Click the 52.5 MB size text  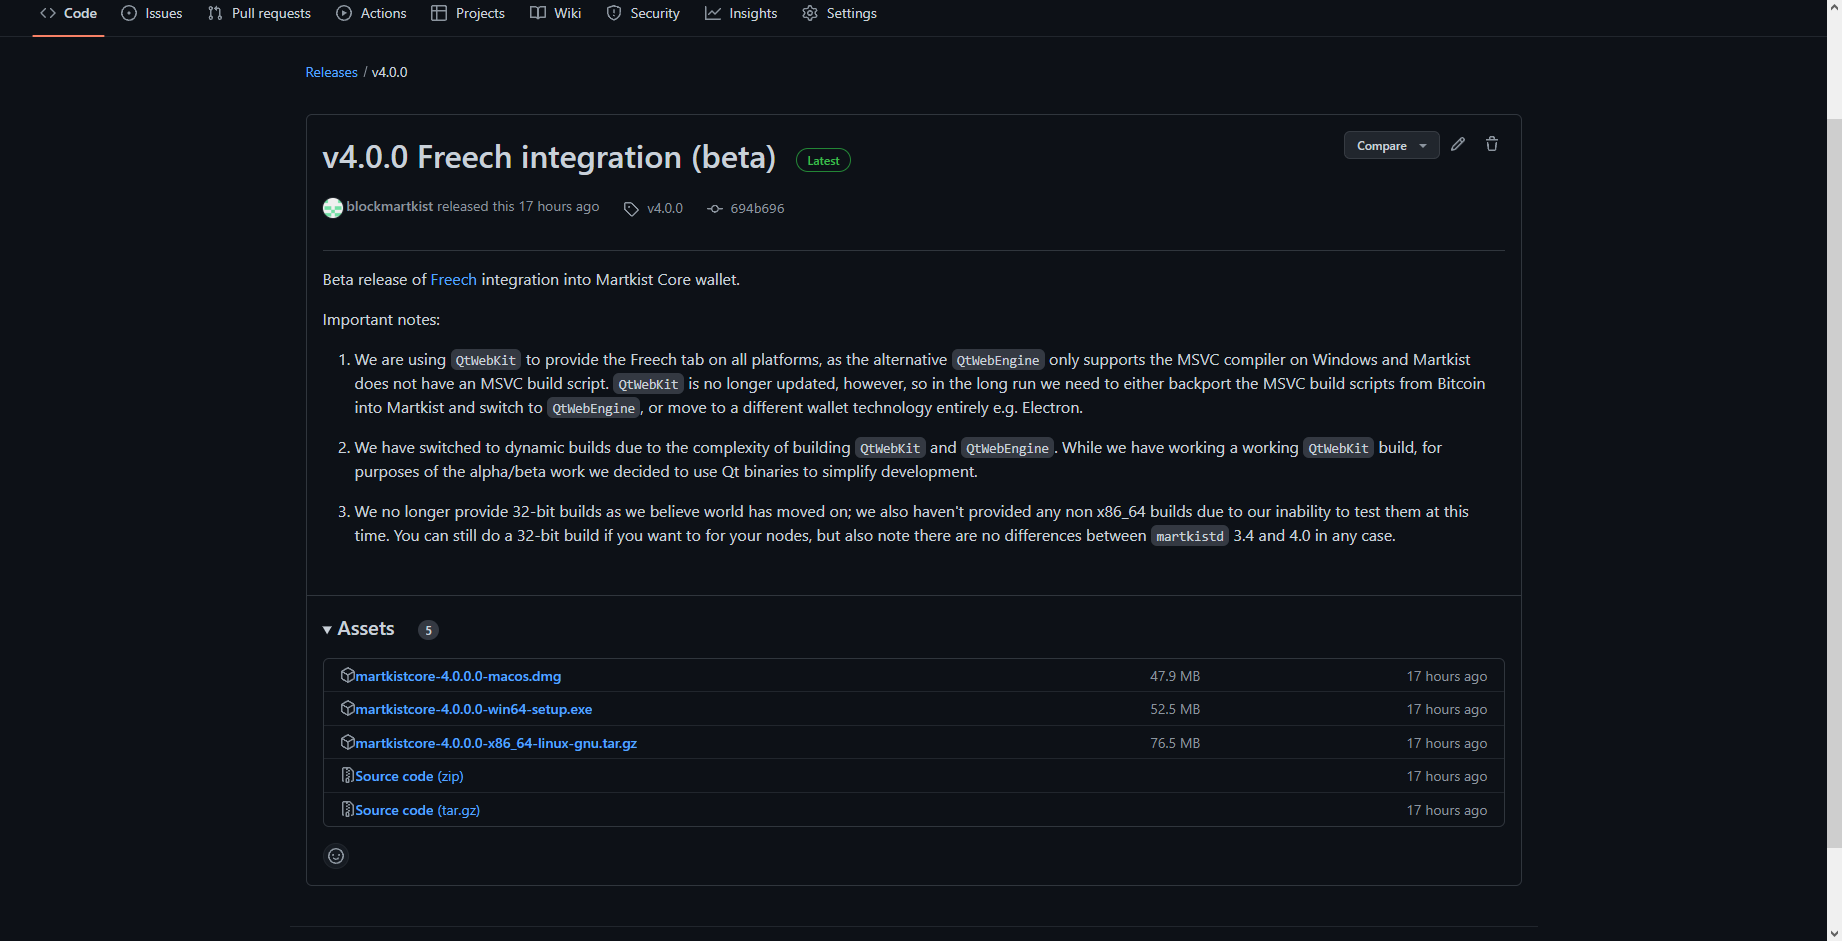tap(1175, 709)
